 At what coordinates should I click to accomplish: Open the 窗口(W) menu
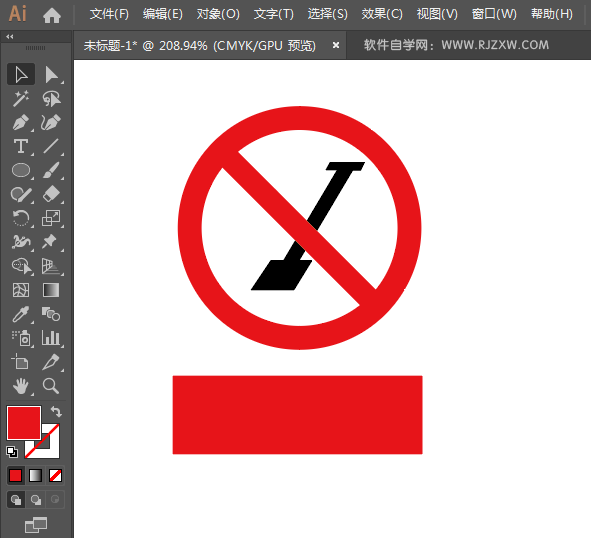point(494,14)
